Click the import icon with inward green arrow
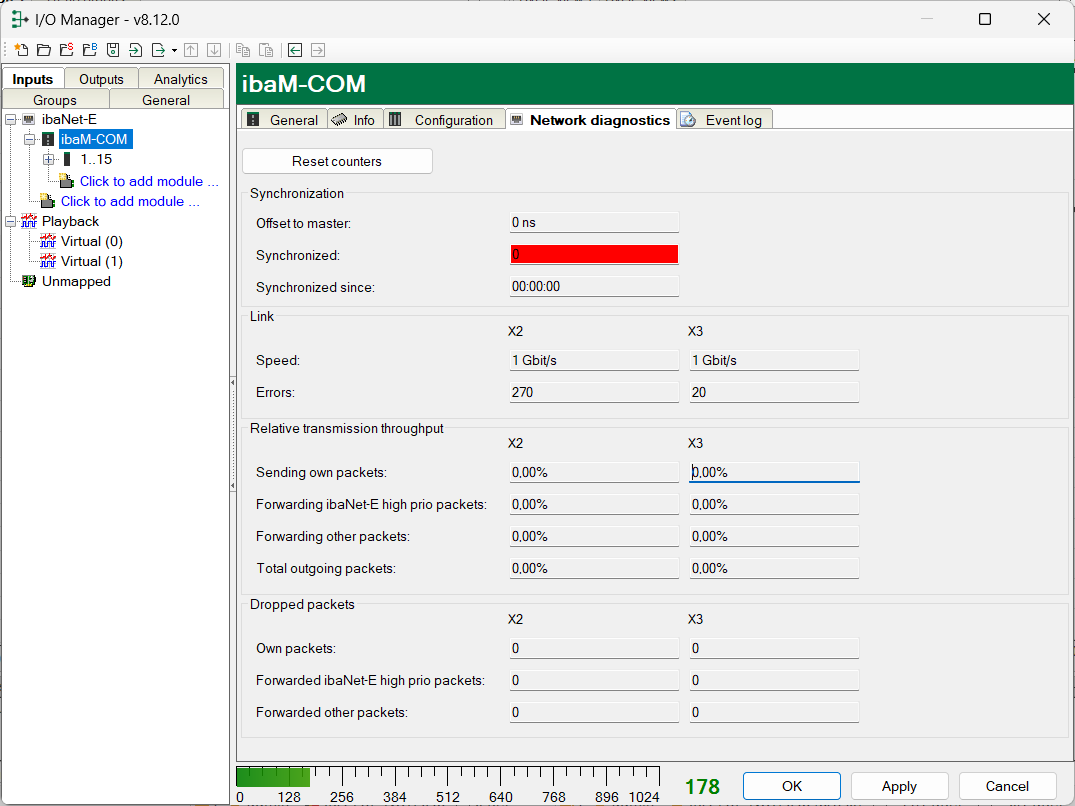This screenshot has height=806, width=1075. 135,50
